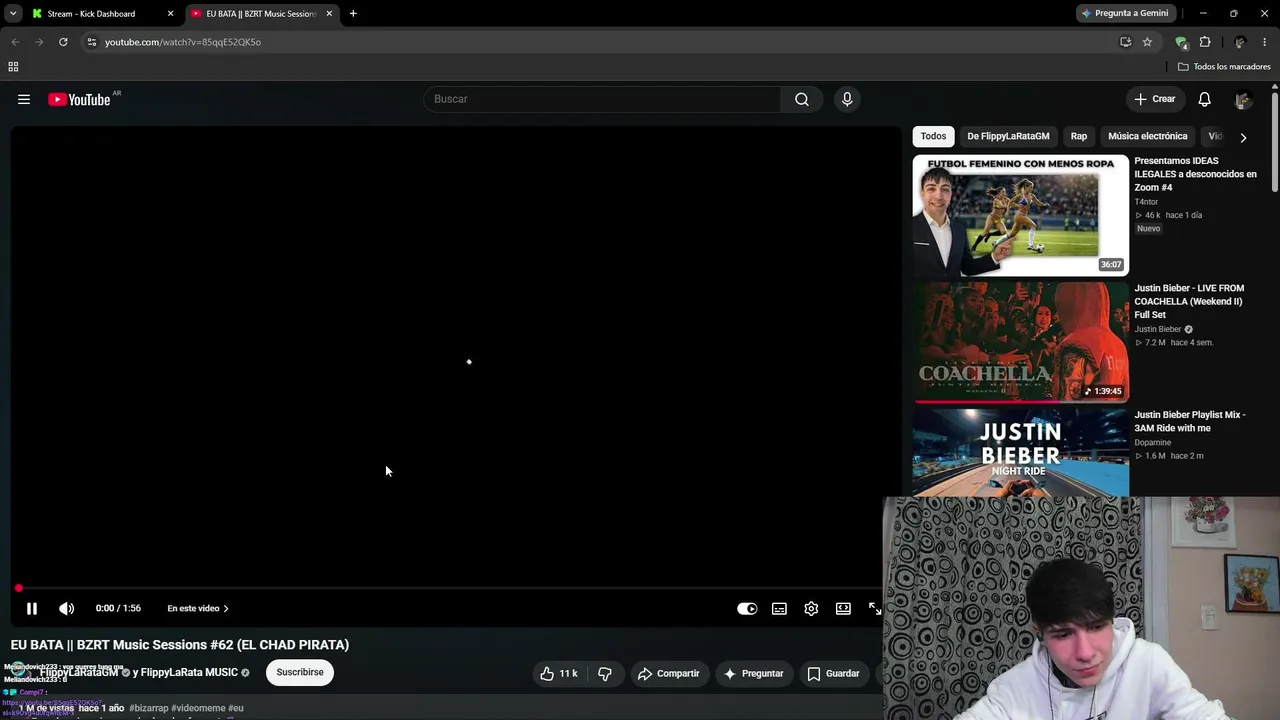This screenshot has width=1280, height=720.
Task: Open 'Todos los marcadores' folder
Action: pyautogui.click(x=1224, y=67)
